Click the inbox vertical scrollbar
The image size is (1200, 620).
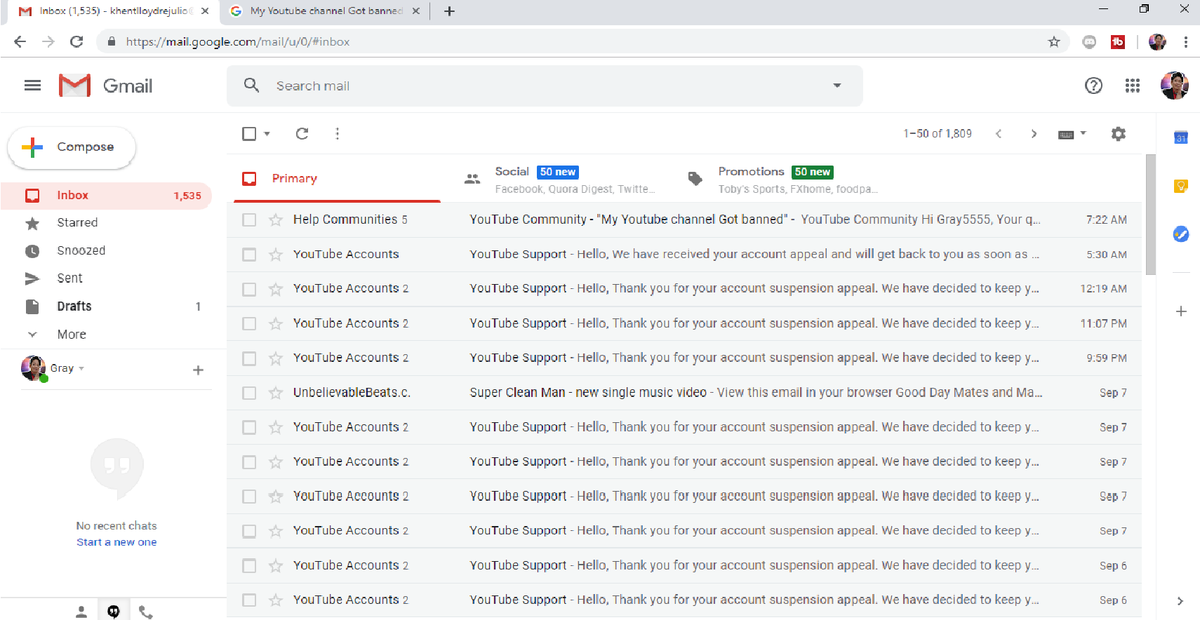(1150, 214)
